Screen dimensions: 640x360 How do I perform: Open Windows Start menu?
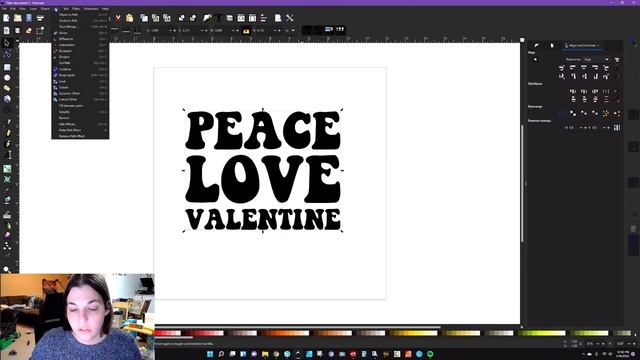(x=210, y=354)
